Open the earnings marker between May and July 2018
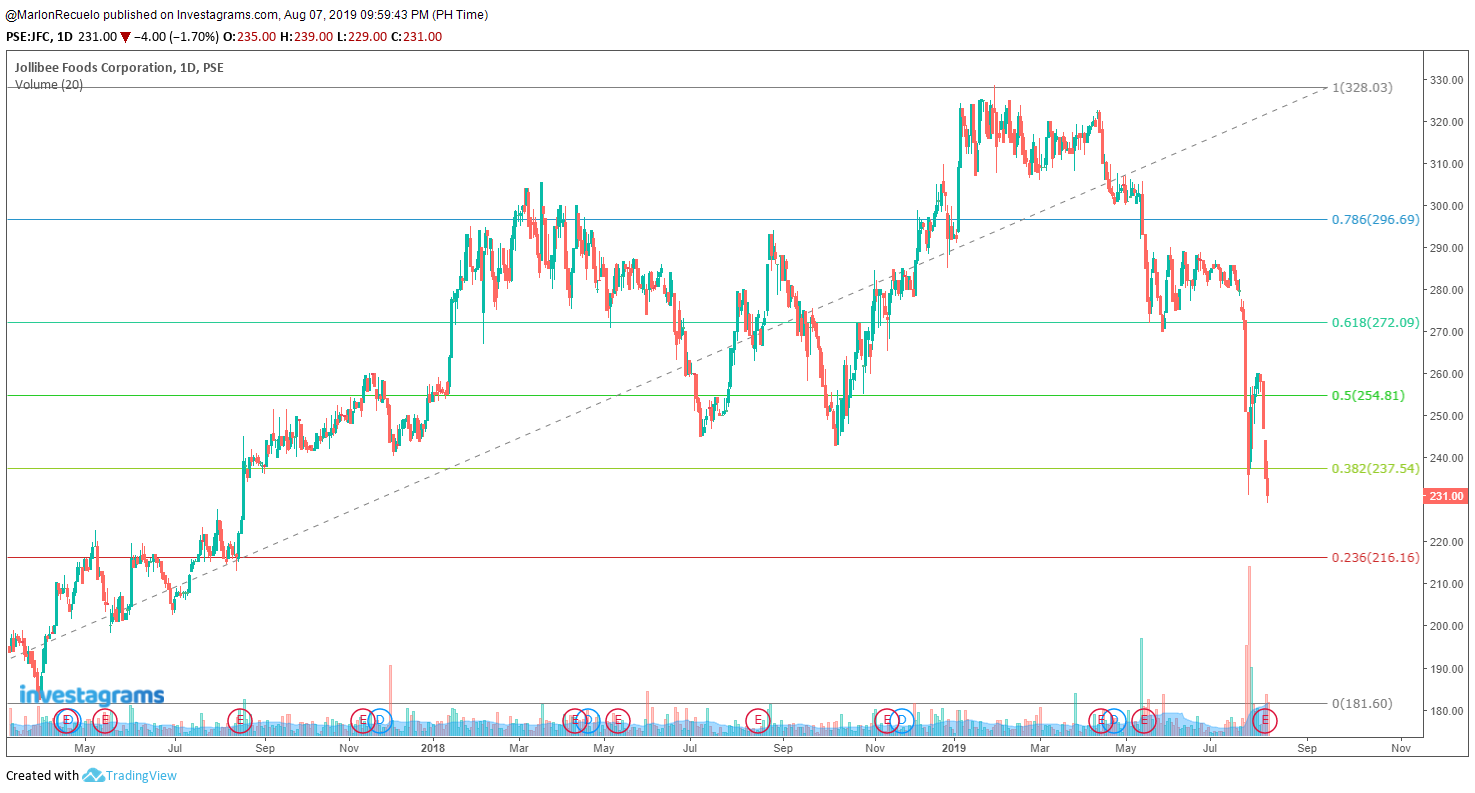The image size is (1475, 793). (x=618, y=720)
